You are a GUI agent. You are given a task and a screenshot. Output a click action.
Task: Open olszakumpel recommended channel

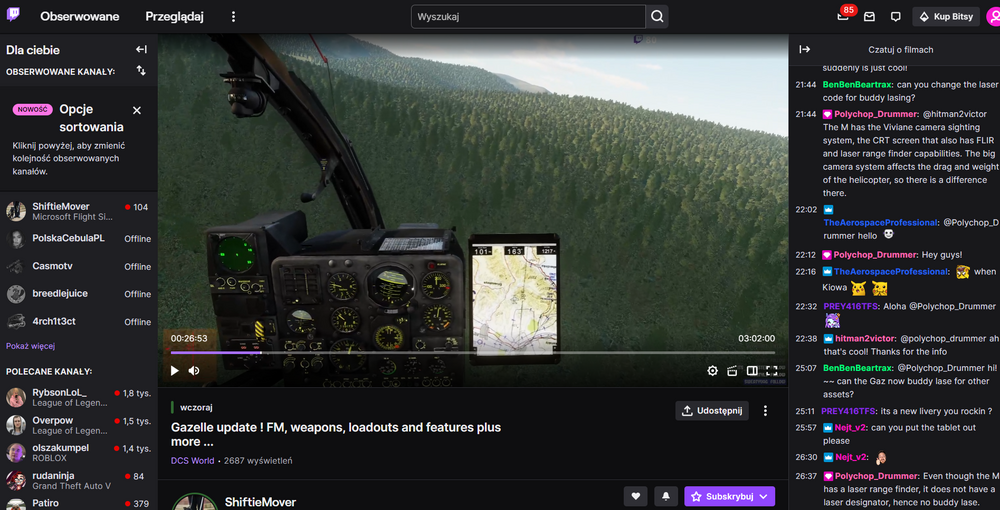(78, 453)
